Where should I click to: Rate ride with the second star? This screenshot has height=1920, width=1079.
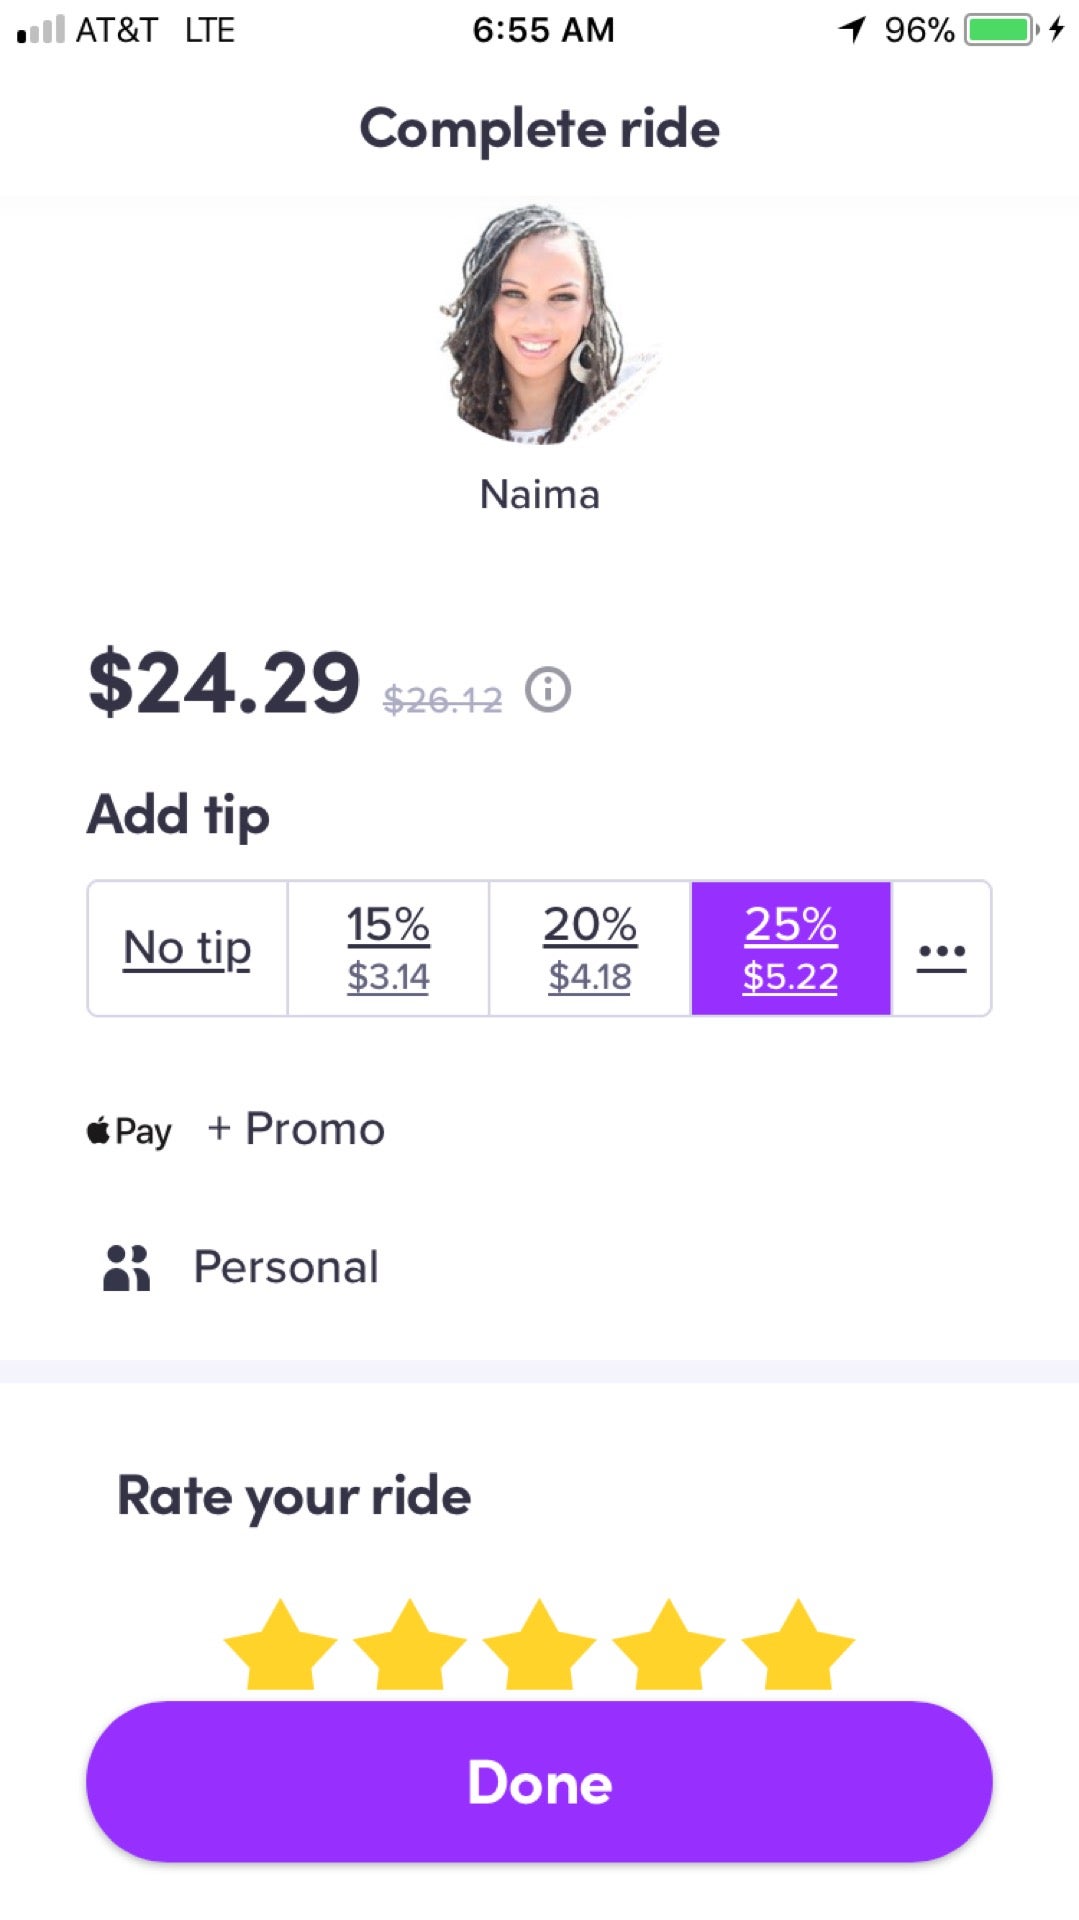pyautogui.click(x=409, y=1646)
